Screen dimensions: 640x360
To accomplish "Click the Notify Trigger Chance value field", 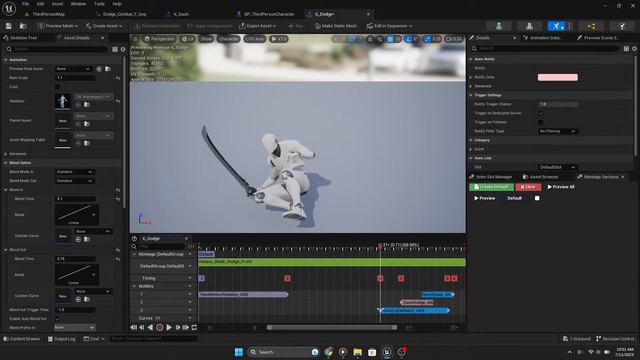I will click(x=558, y=104).
